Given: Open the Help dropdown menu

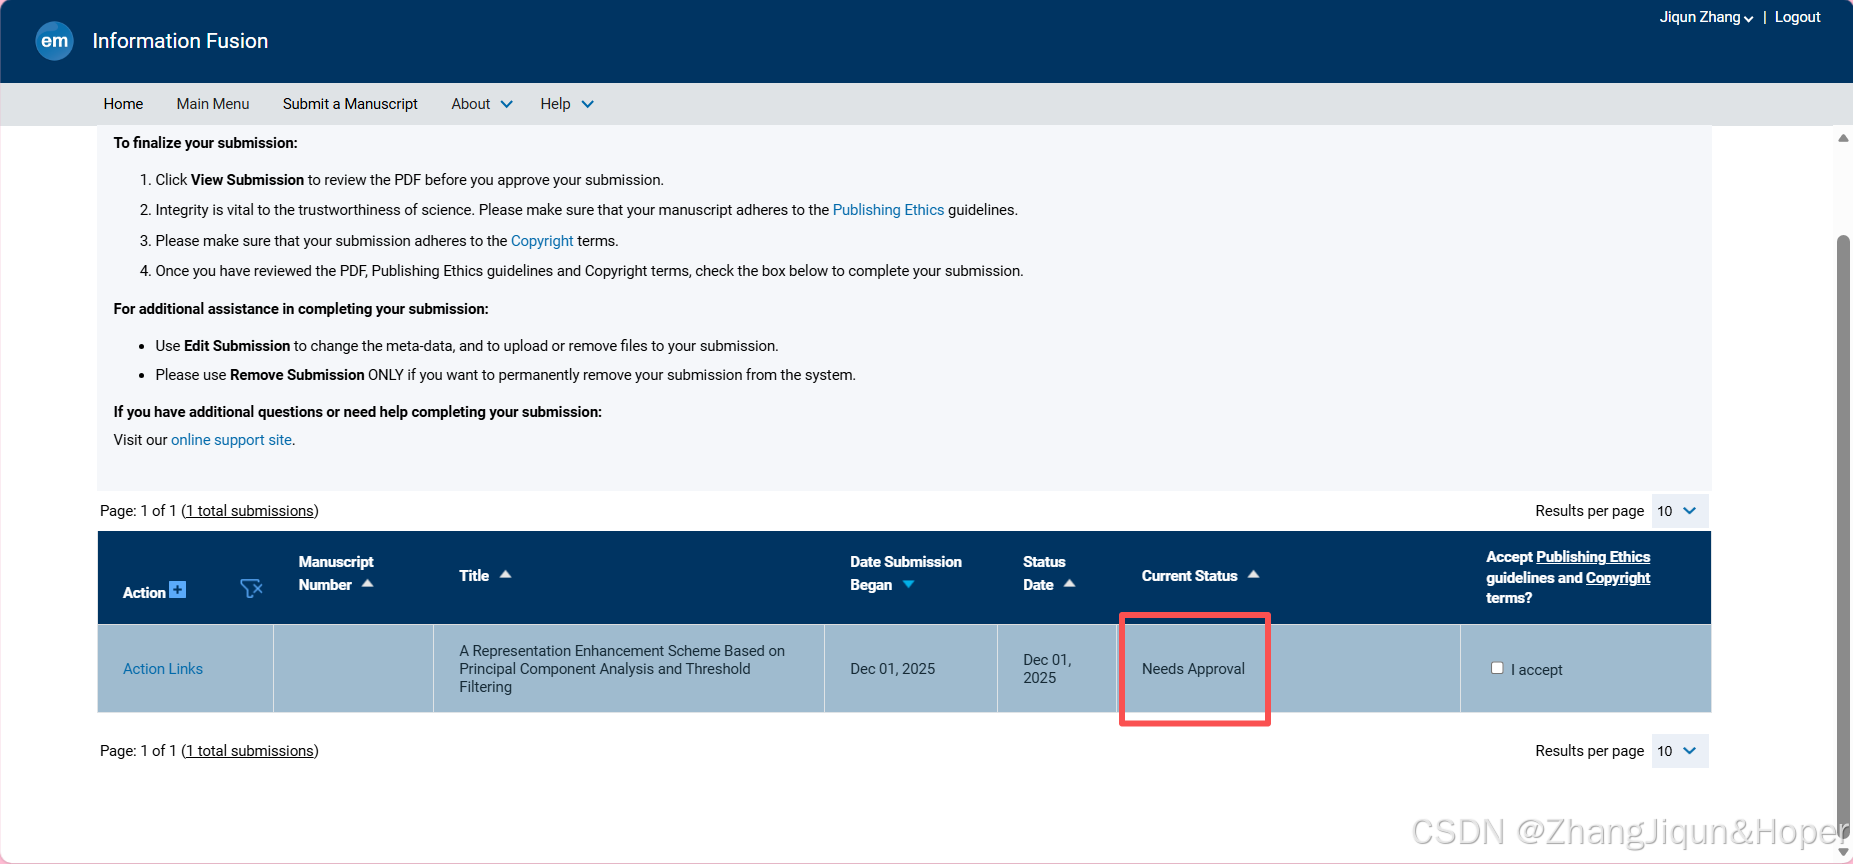Looking at the screenshot, I should 567,104.
